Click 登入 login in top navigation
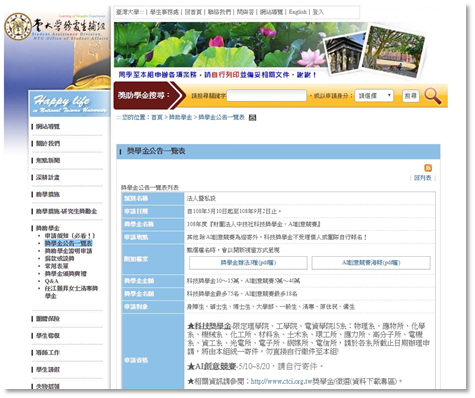Viewport: 475px width, 398px height. tap(318, 12)
